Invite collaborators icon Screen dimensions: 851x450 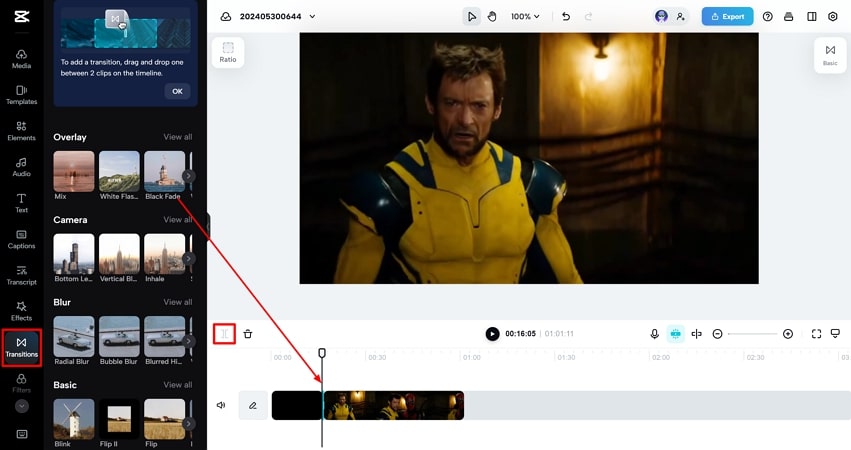(680, 16)
